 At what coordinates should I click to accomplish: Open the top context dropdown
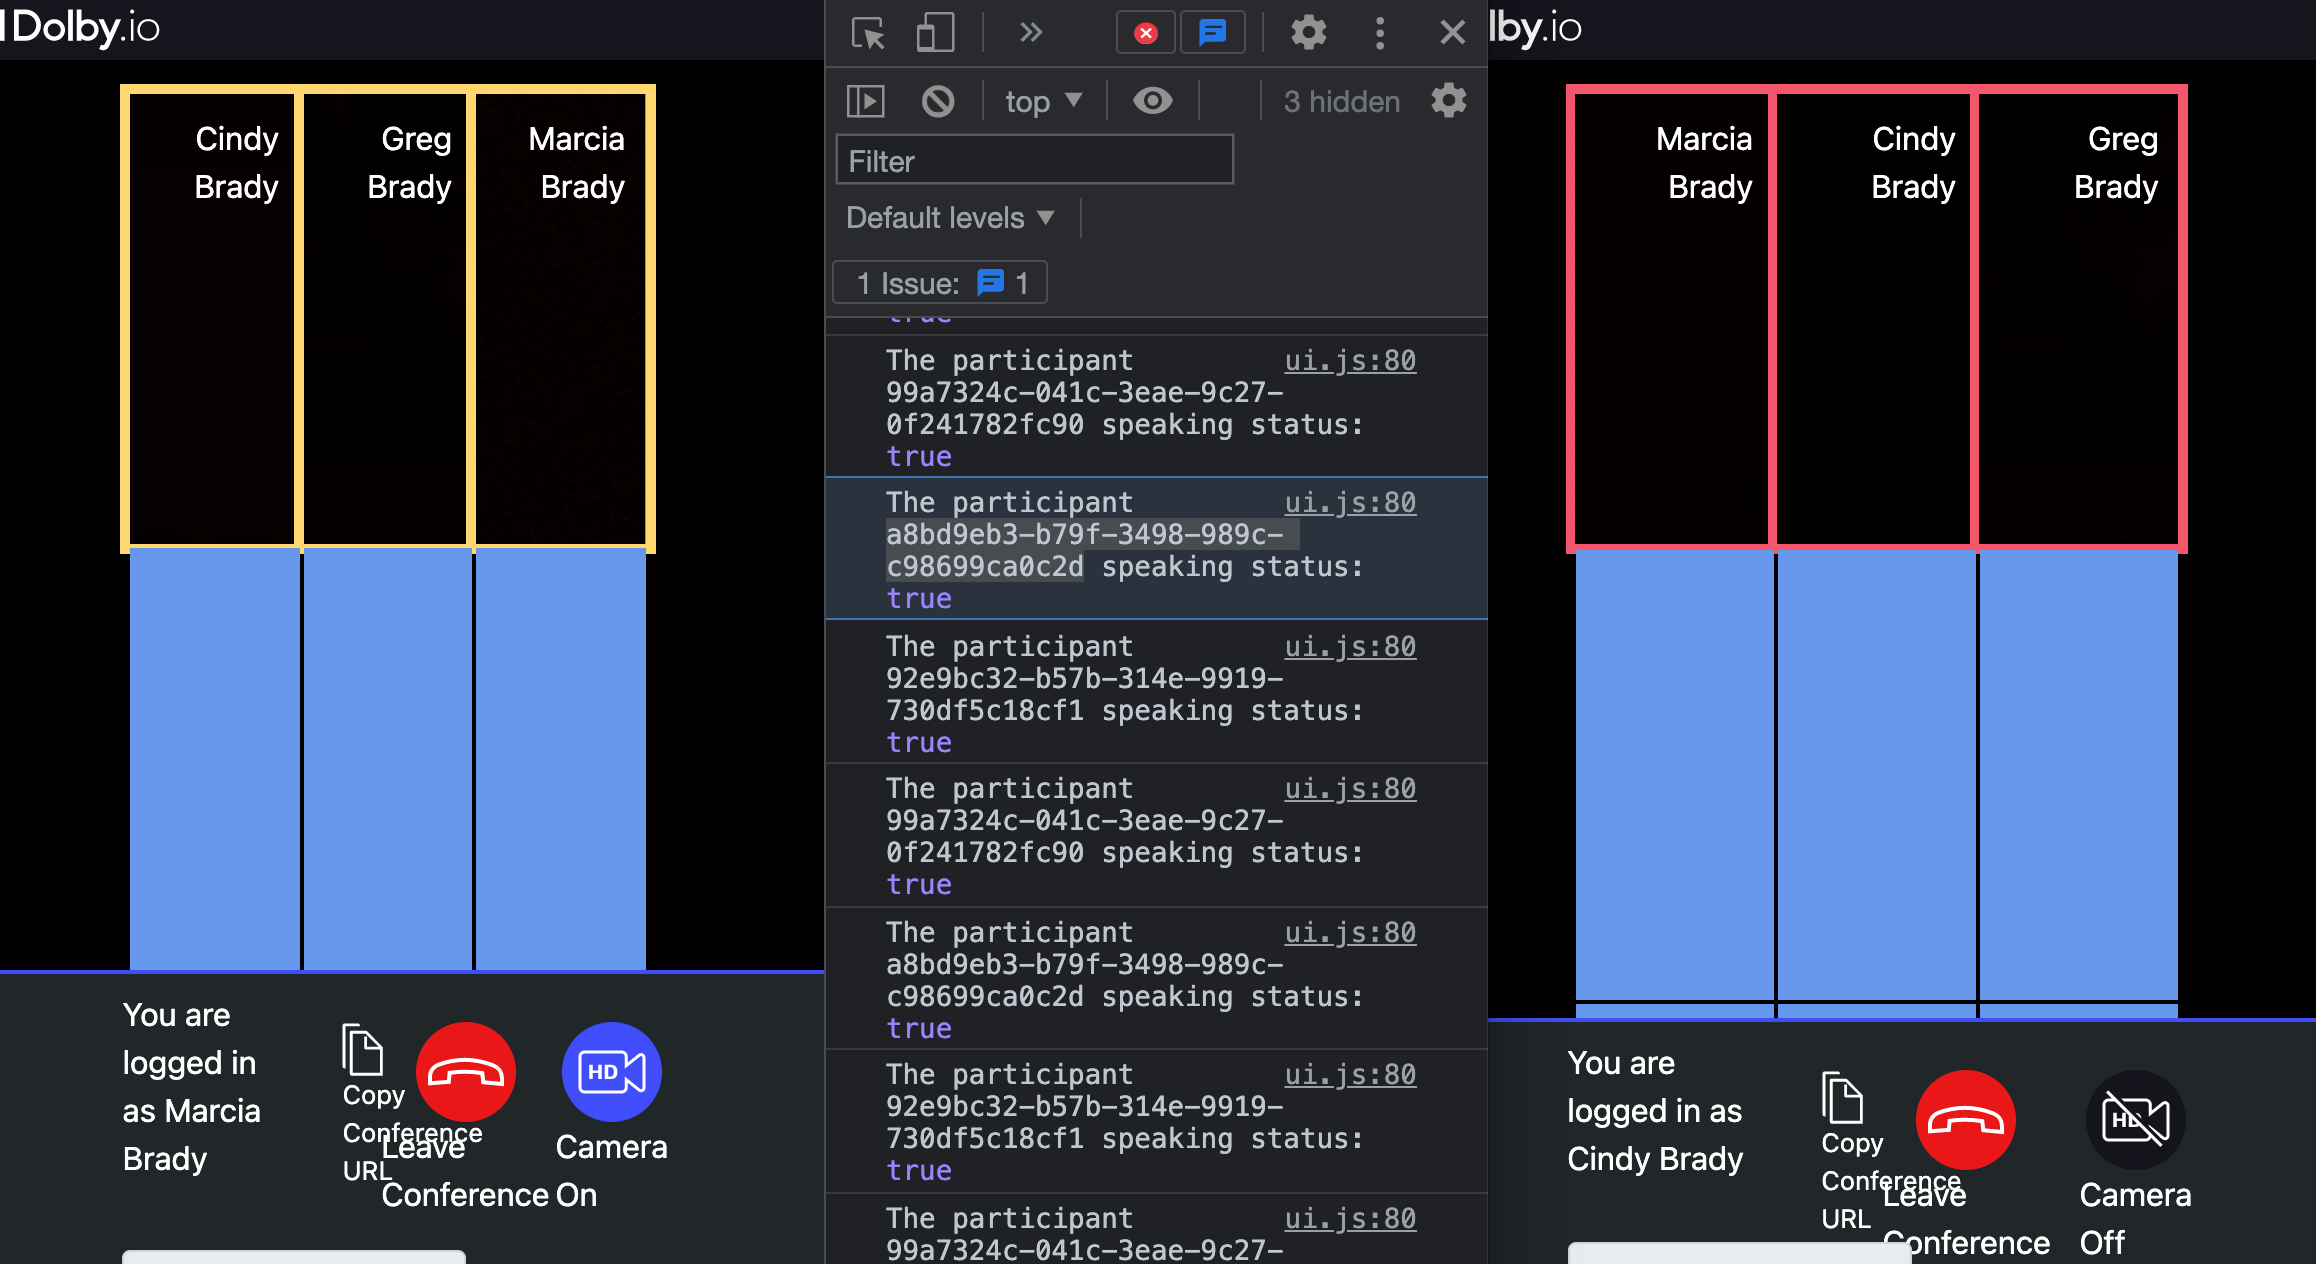click(x=1043, y=101)
